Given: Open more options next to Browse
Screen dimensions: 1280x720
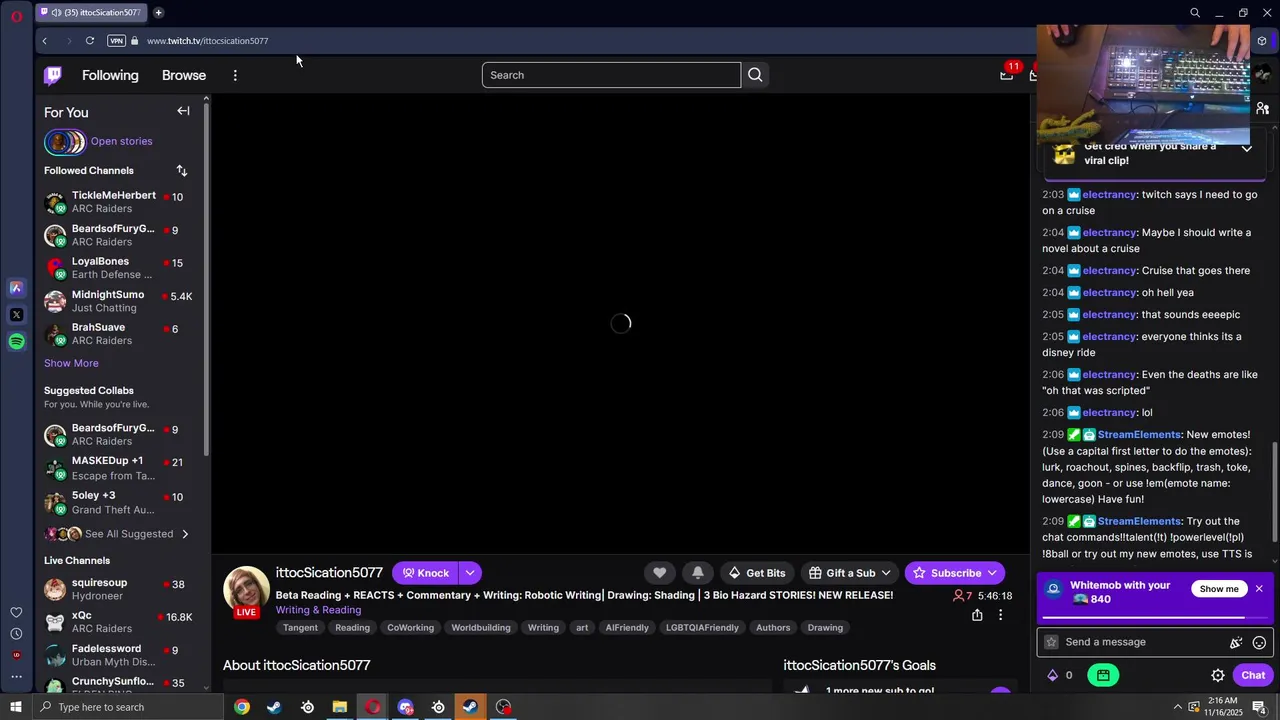Looking at the screenshot, I should click(235, 75).
